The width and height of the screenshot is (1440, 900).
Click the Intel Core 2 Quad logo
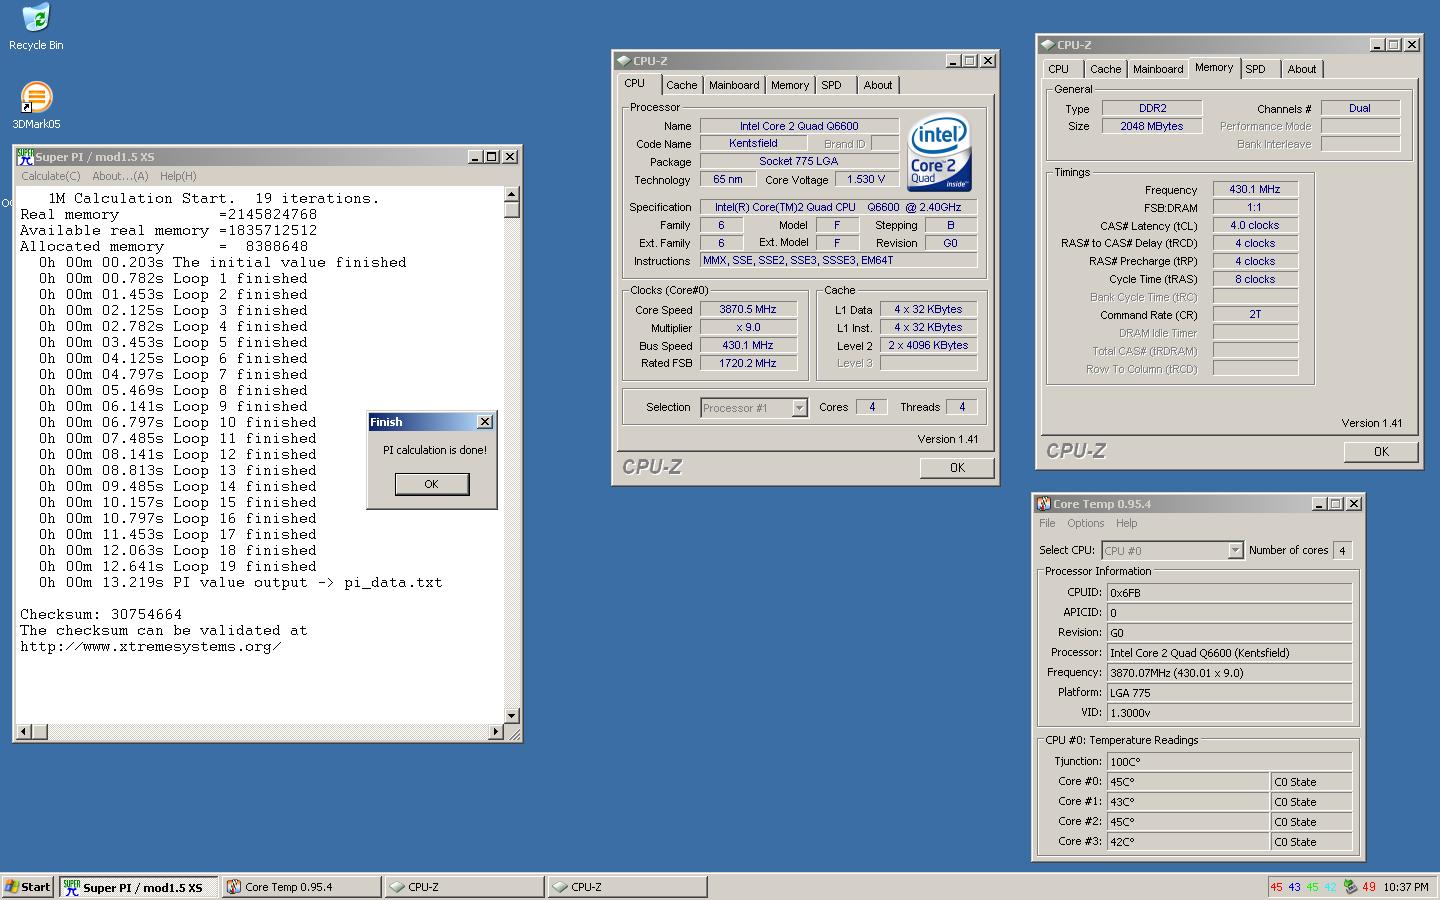coord(940,152)
